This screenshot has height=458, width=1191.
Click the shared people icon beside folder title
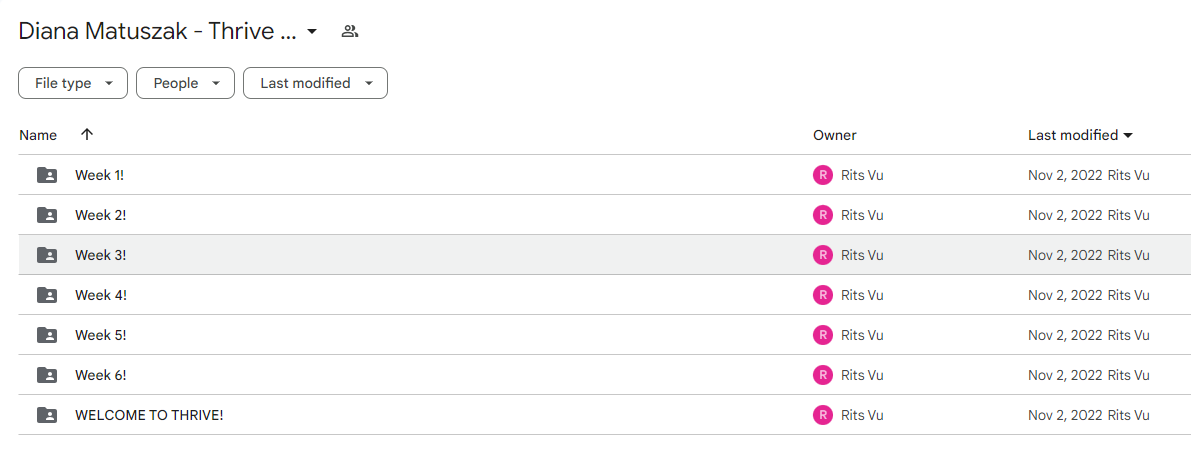349,32
